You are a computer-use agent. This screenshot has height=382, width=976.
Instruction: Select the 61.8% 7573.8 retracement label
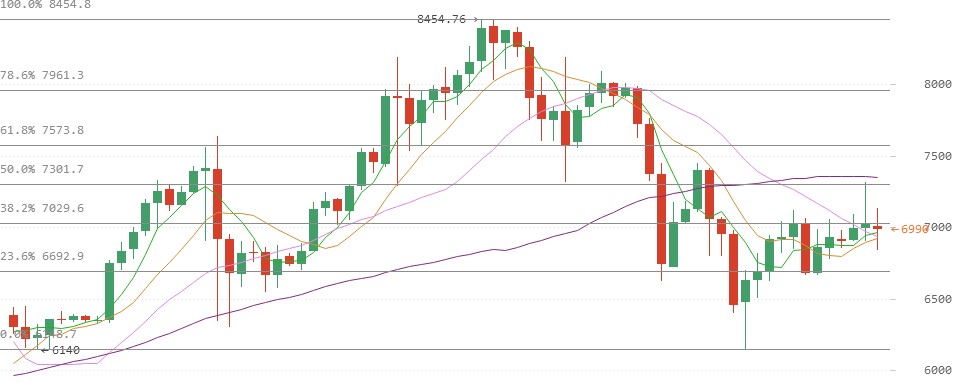pyautogui.click(x=42, y=130)
